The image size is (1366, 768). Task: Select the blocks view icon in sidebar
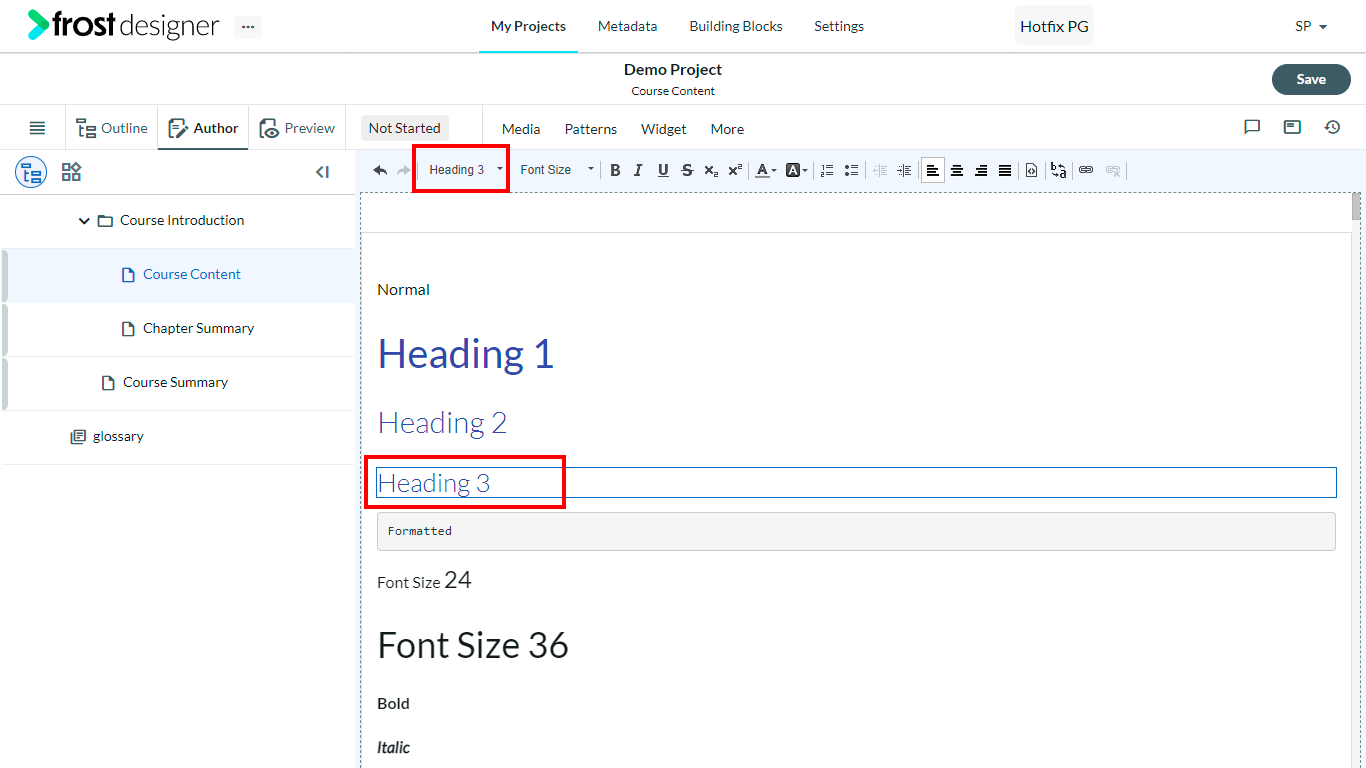pos(71,172)
